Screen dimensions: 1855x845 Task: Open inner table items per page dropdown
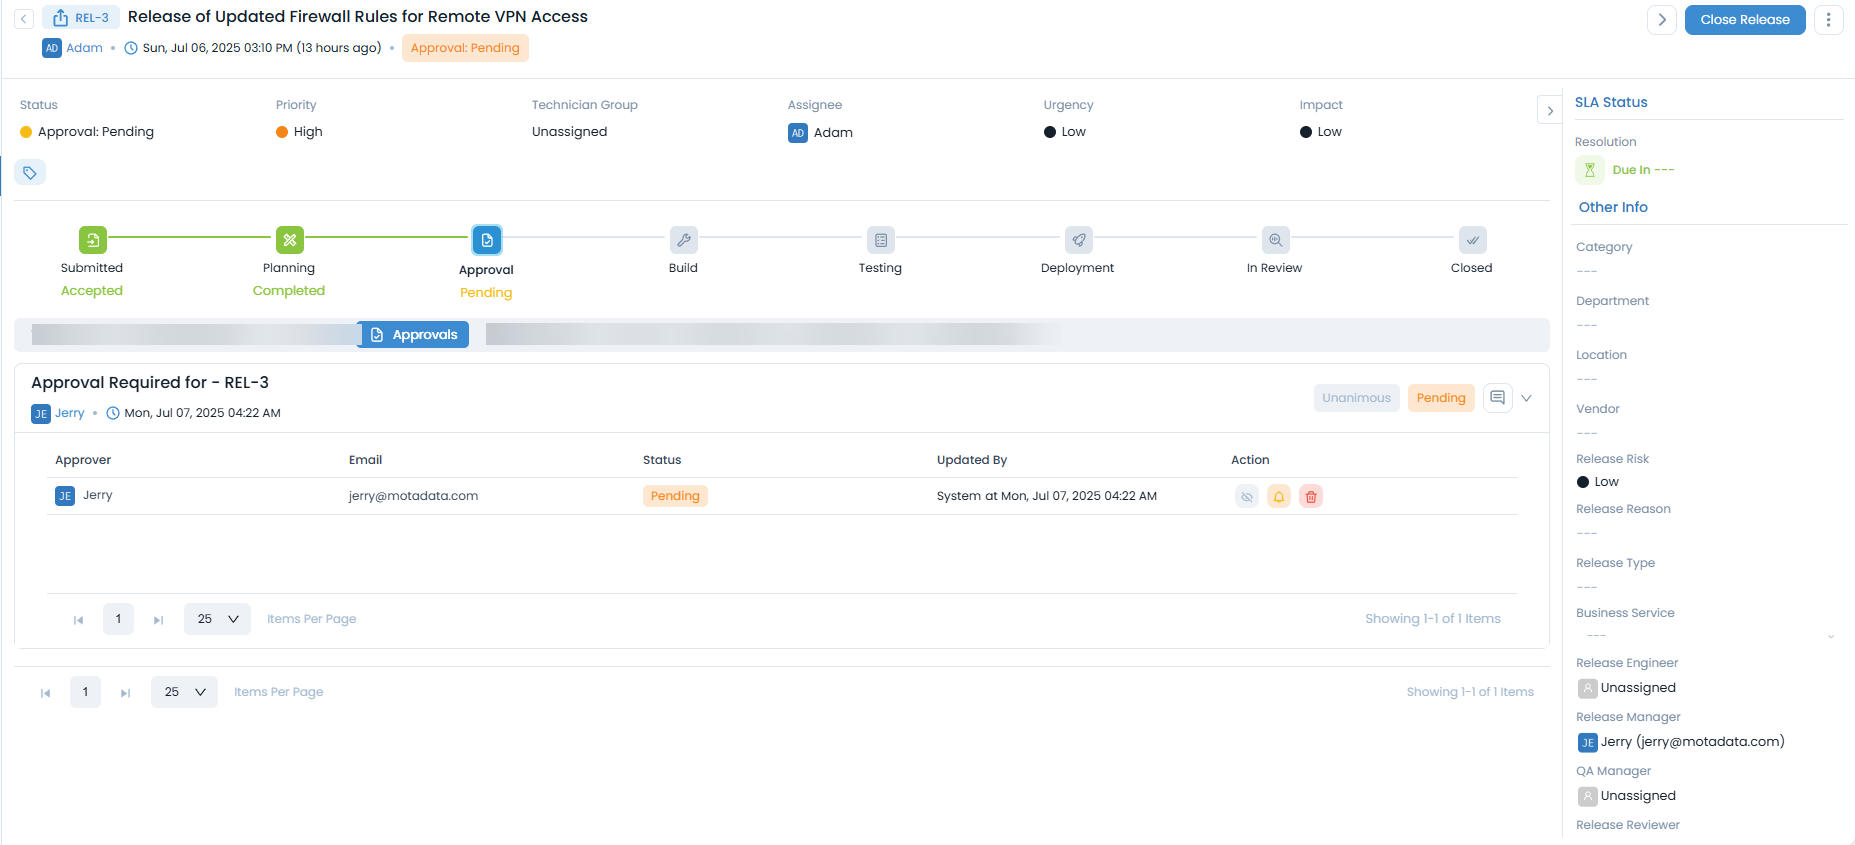click(217, 619)
